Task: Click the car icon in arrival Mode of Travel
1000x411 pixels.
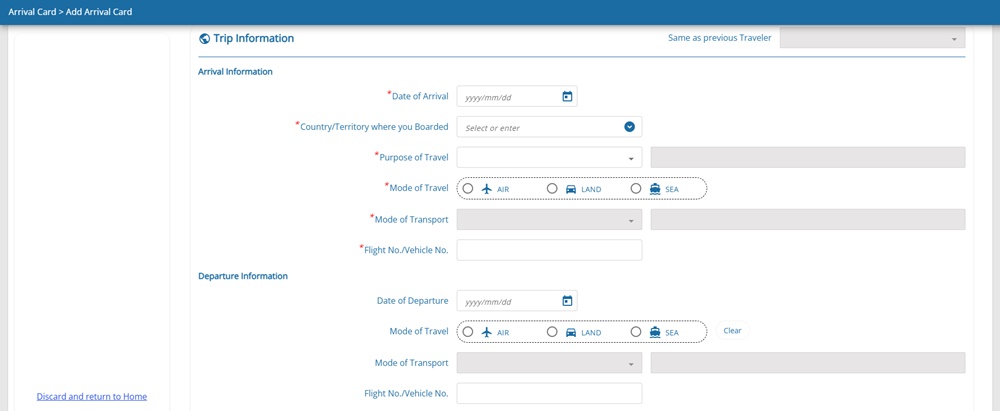Action: tap(571, 189)
